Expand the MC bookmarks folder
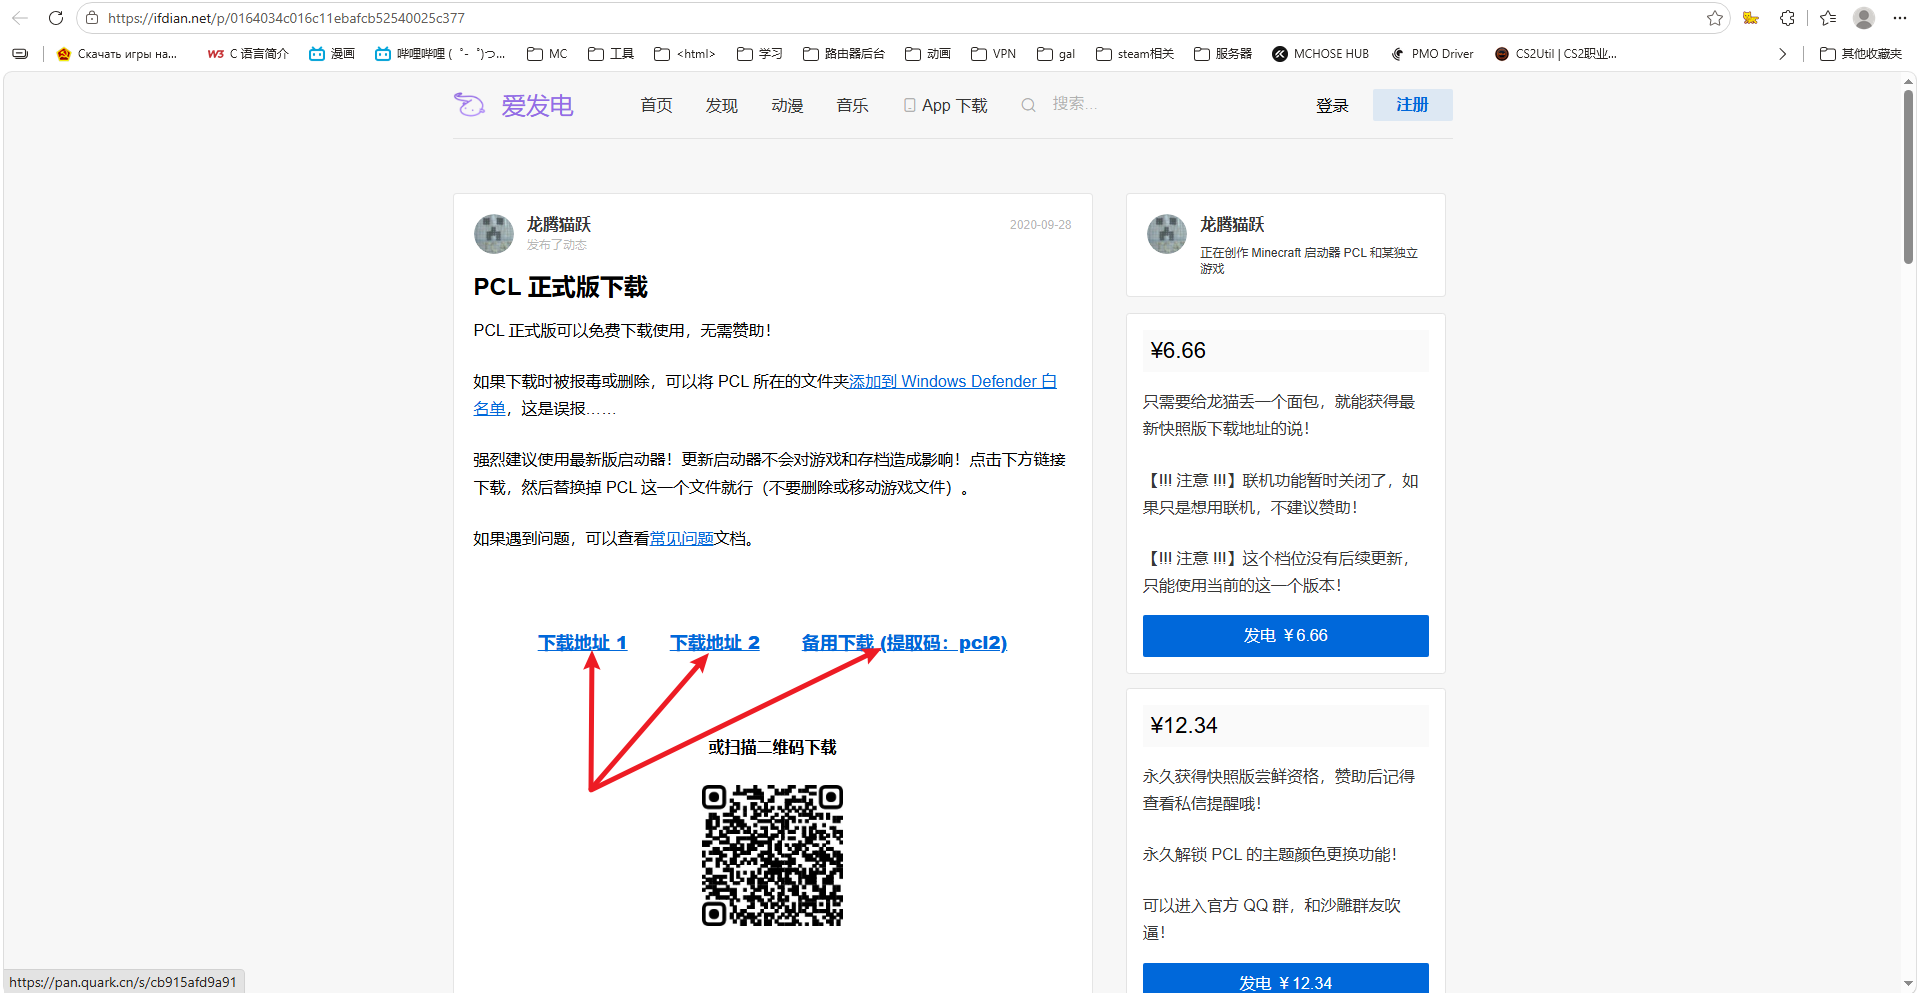This screenshot has height=993, width=1920. 547,54
